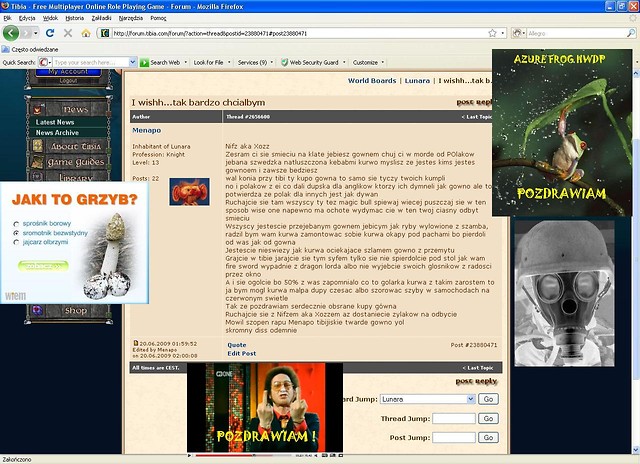Click the Shop icon in sidebar
The height and width of the screenshot is (464, 640).
(x=38, y=310)
